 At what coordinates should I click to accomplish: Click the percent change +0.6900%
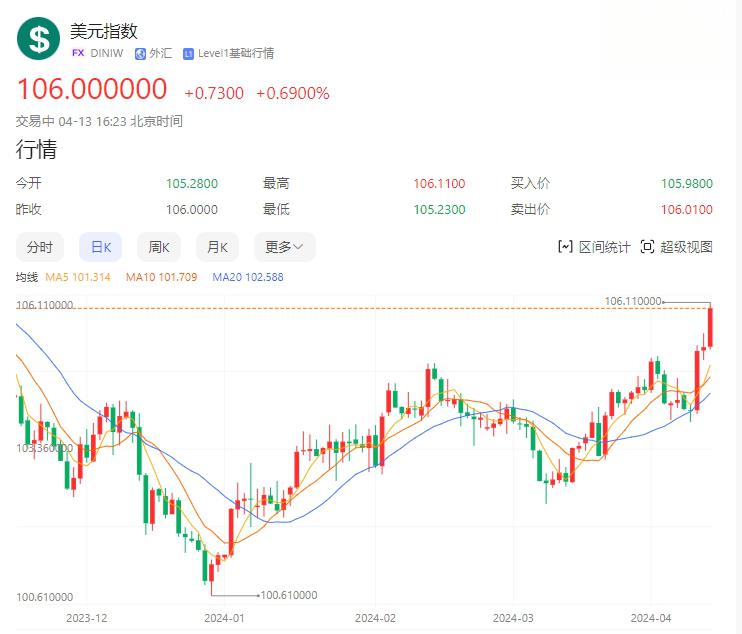[x=292, y=93]
